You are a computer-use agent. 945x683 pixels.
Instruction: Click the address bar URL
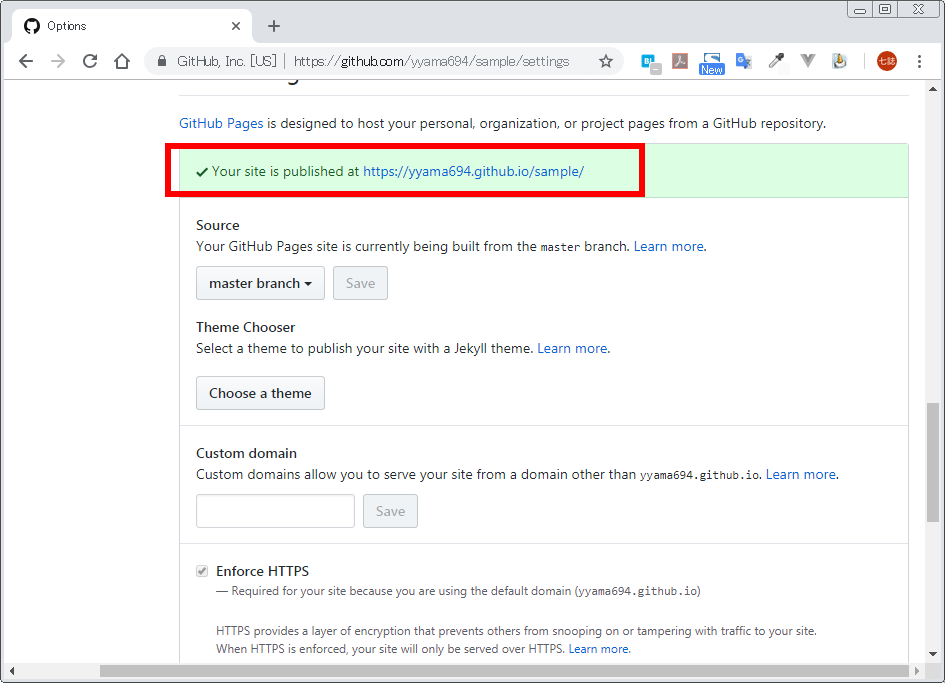pyautogui.click(x=431, y=61)
